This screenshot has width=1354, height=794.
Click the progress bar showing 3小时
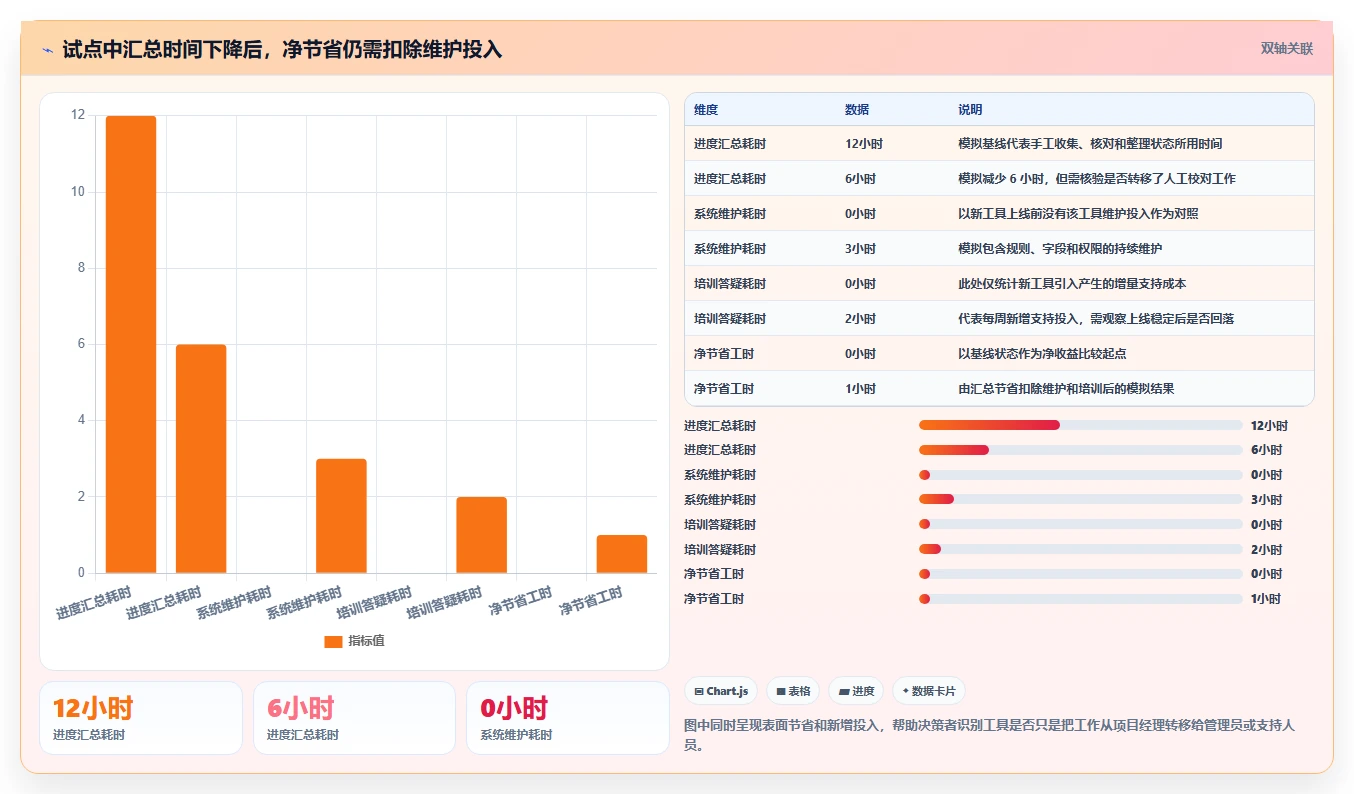point(1081,500)
